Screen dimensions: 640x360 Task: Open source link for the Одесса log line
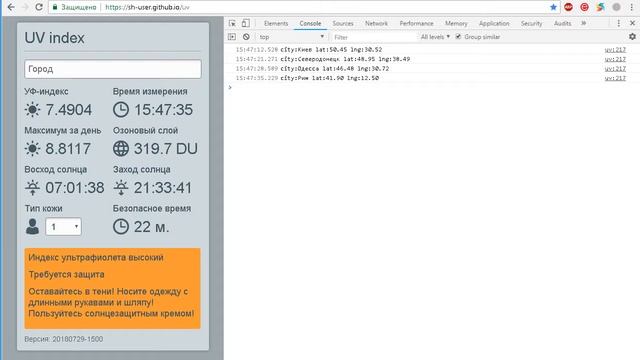(615, 69)
